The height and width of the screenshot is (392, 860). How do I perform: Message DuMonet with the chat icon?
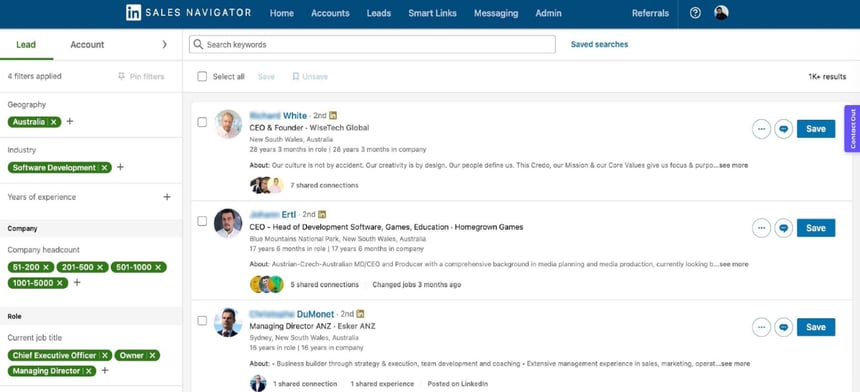point(783,327)
